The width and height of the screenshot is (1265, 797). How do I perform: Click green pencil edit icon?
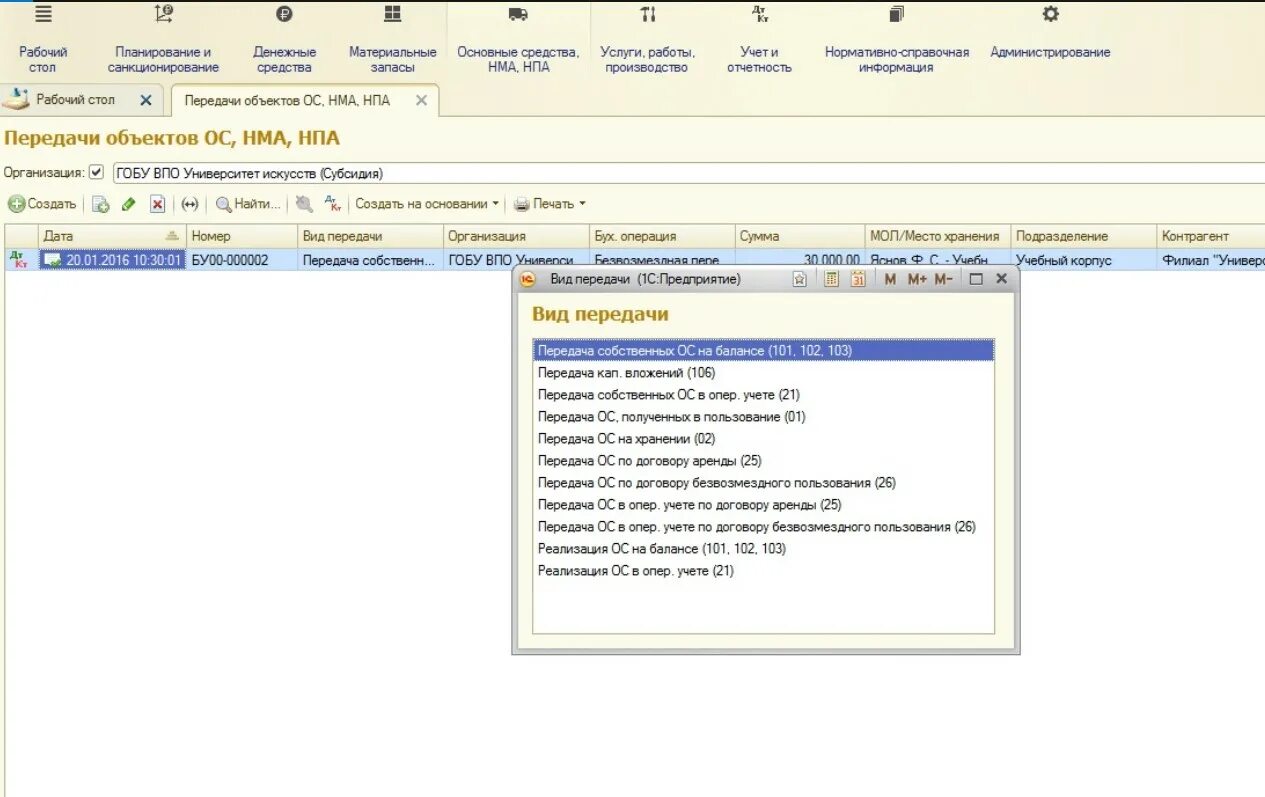point(128,204)
